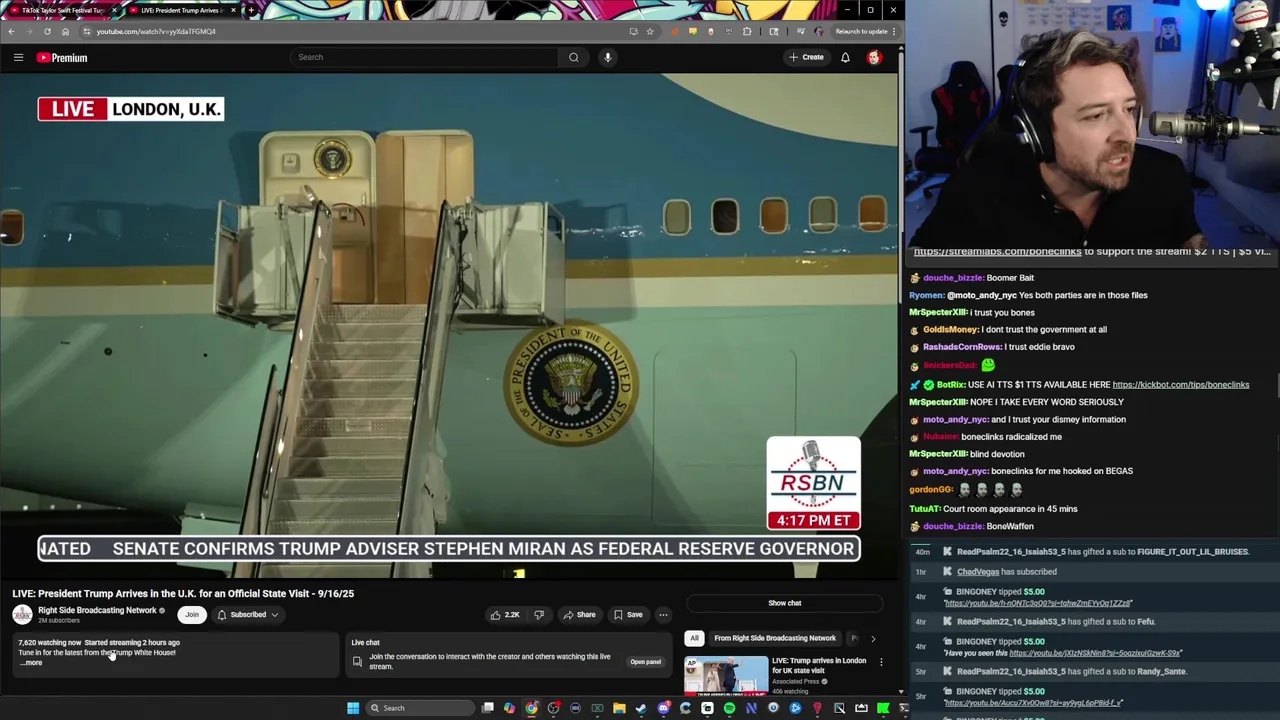Click Right Side Broadcasting Network channel name

click(97, 610)
